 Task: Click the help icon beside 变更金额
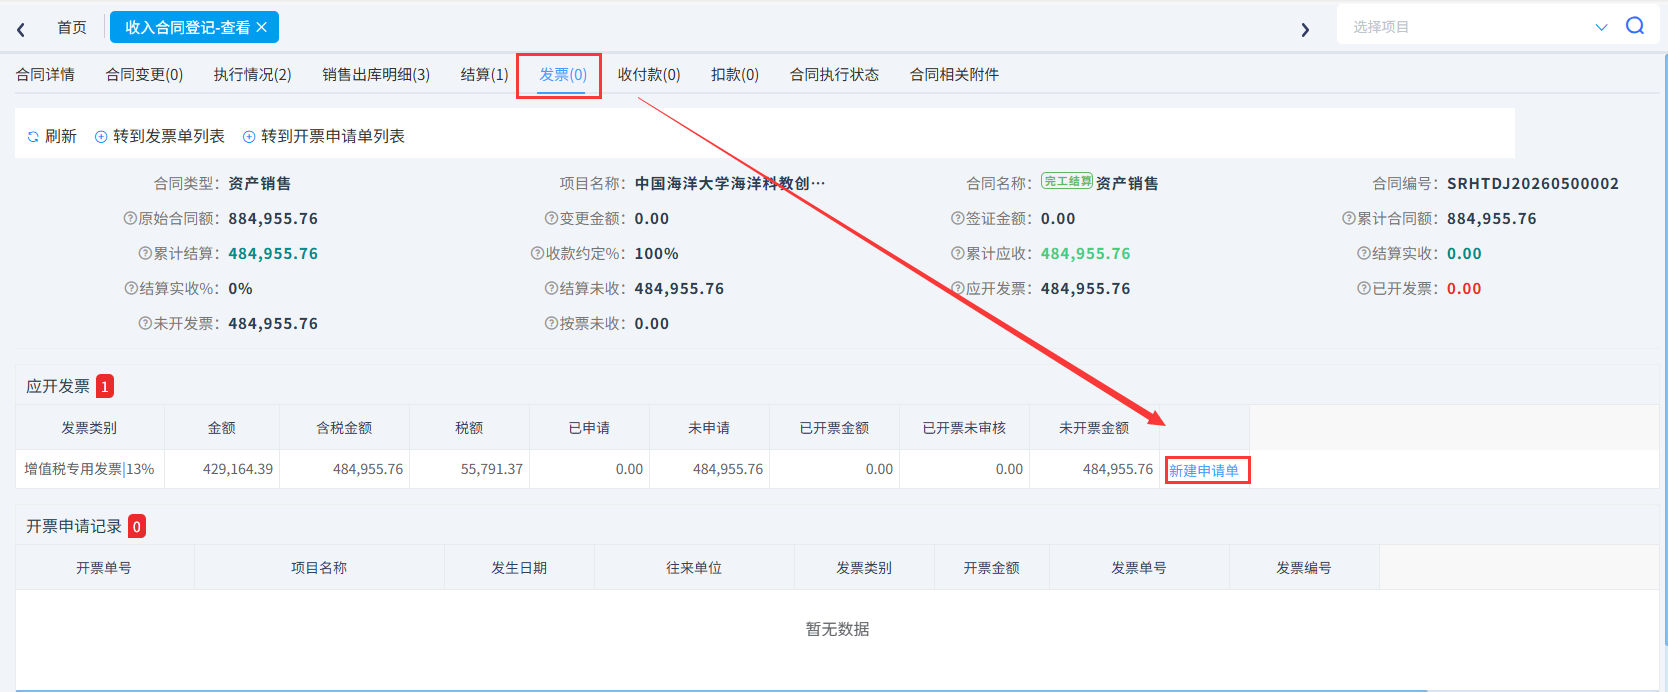click(551, 218)
